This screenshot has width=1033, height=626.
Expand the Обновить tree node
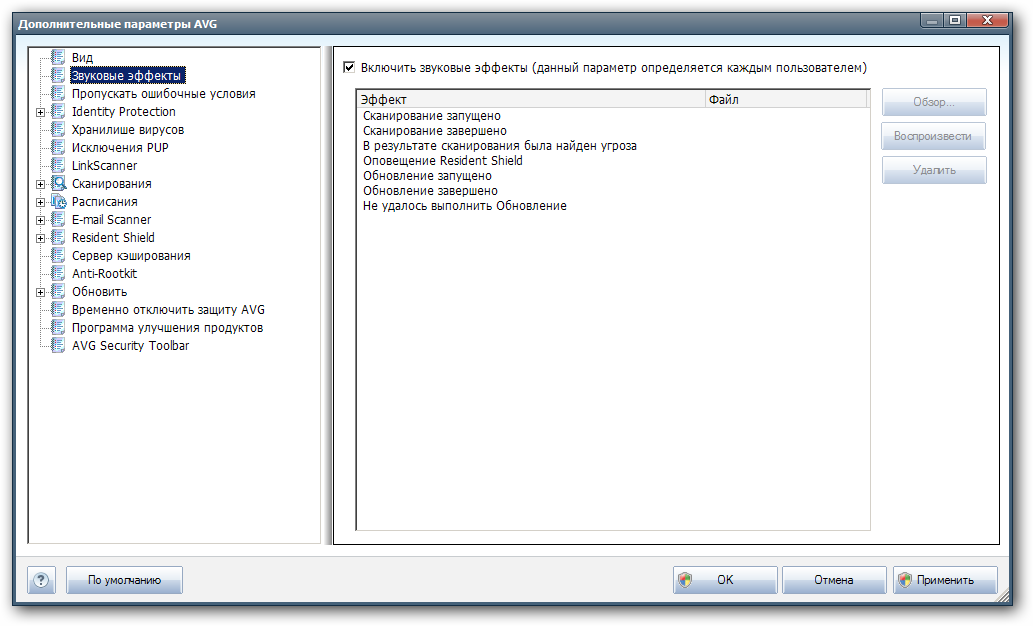coord(41,293)
